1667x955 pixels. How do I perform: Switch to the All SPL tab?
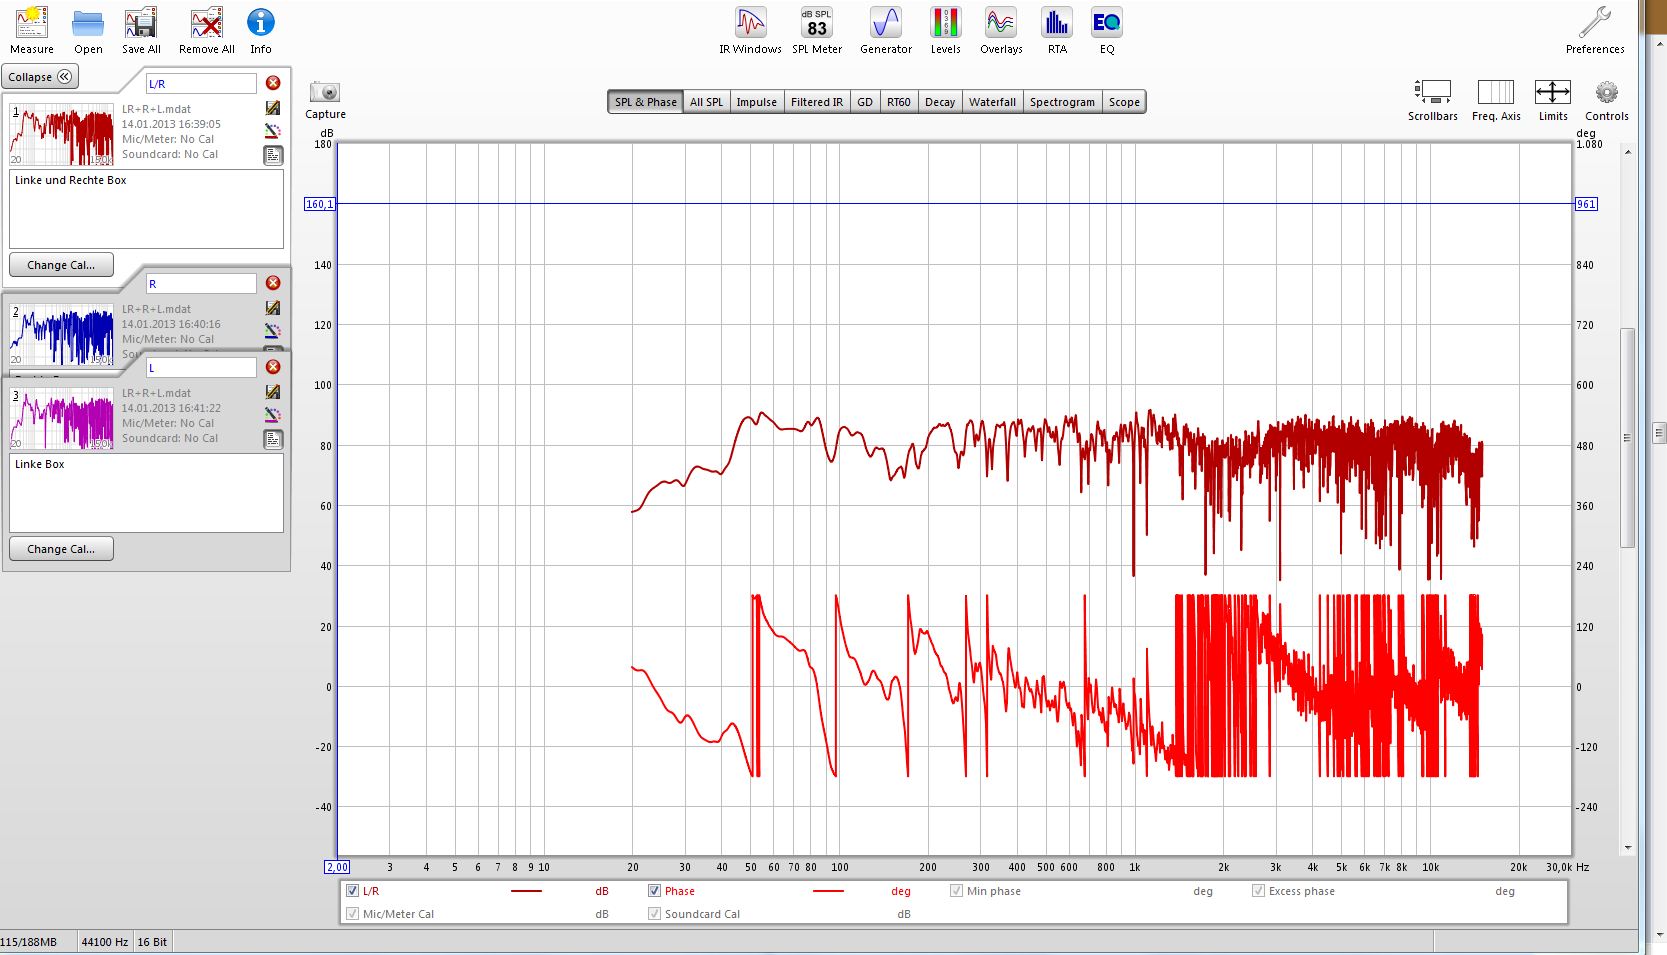[706, 102]
